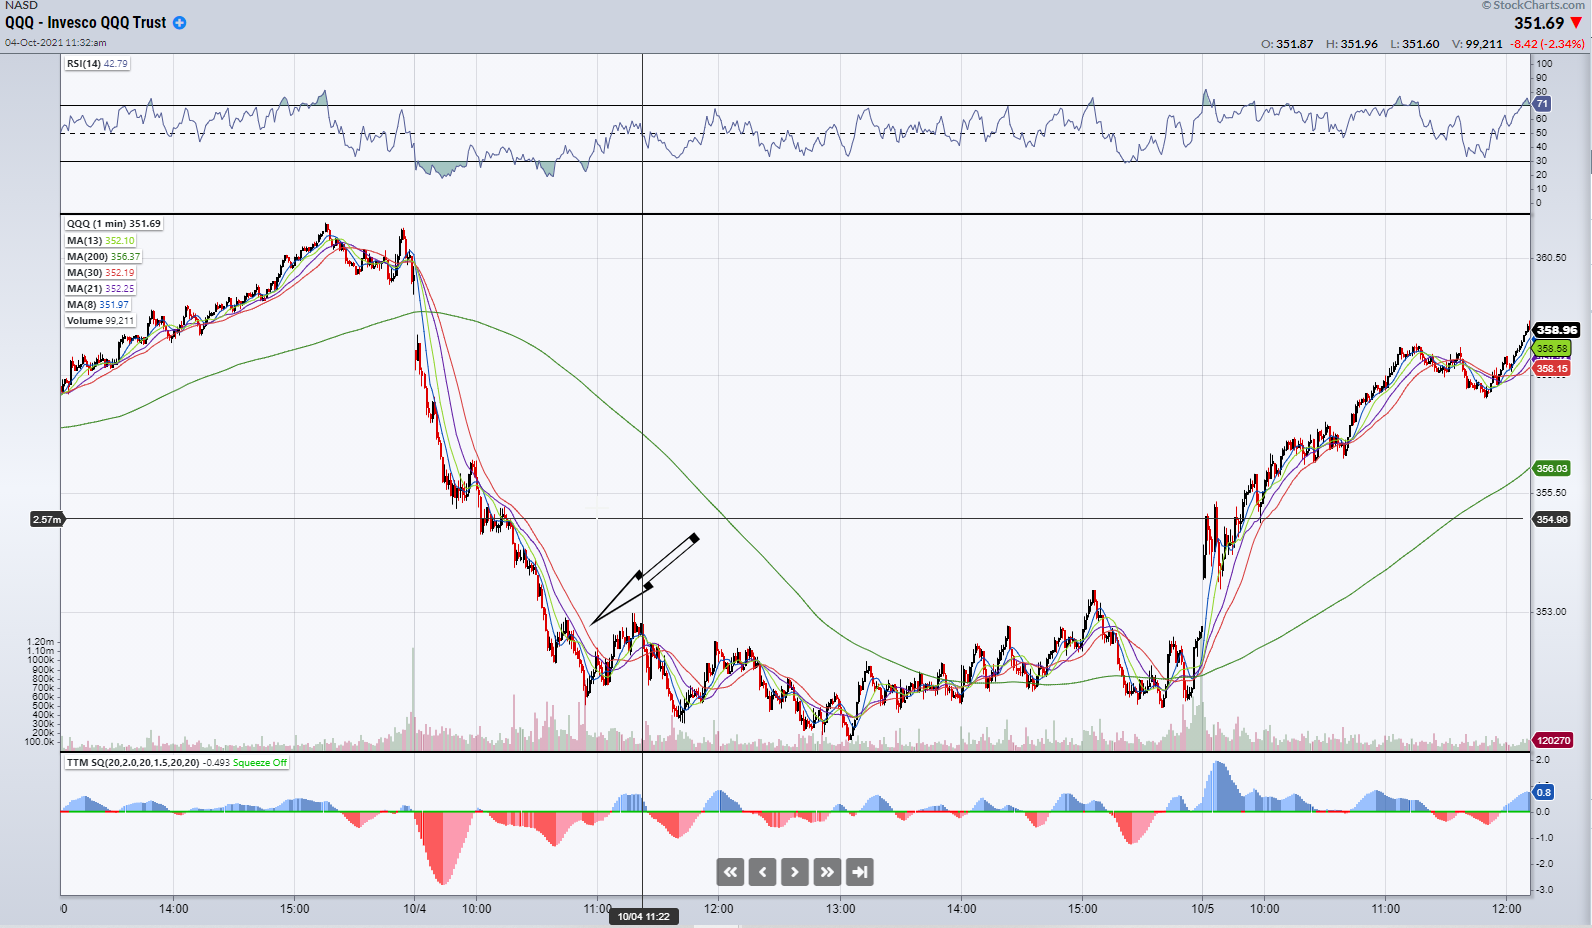
Task: Click the 10/04 11:22 crosshair time label
Action: coord(643,916)
